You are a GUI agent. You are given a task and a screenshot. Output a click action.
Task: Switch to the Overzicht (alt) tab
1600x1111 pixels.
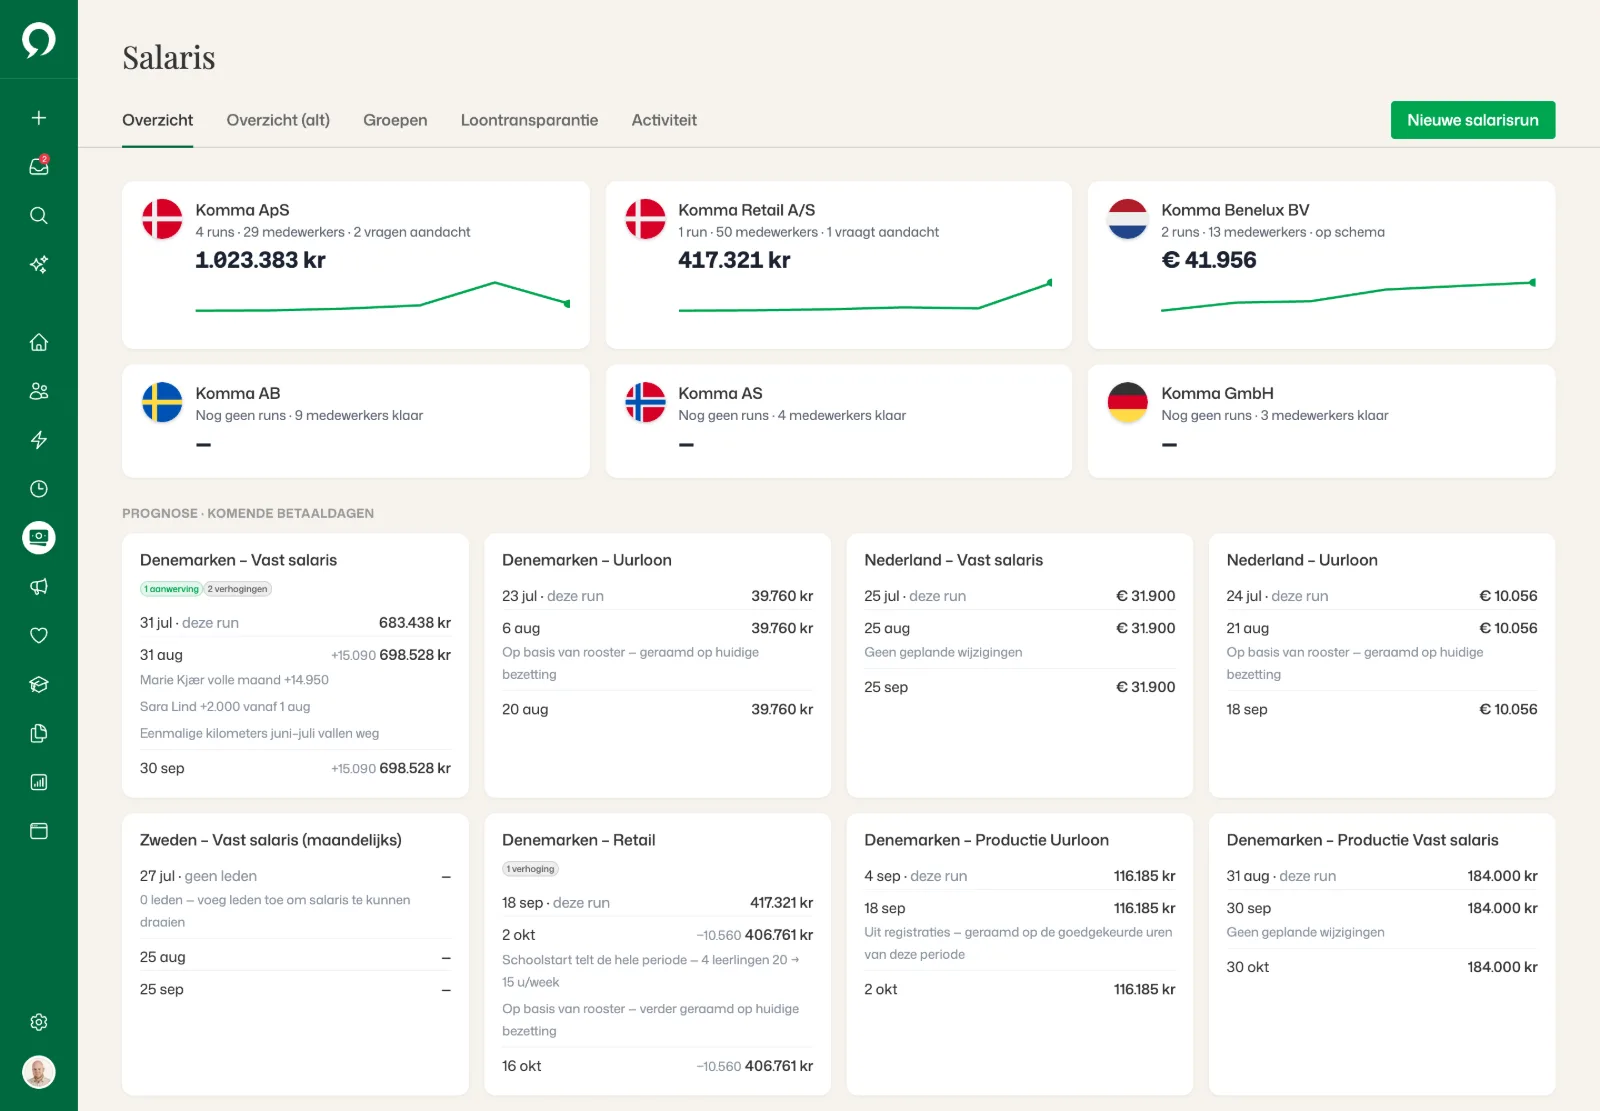pos(278,120)
